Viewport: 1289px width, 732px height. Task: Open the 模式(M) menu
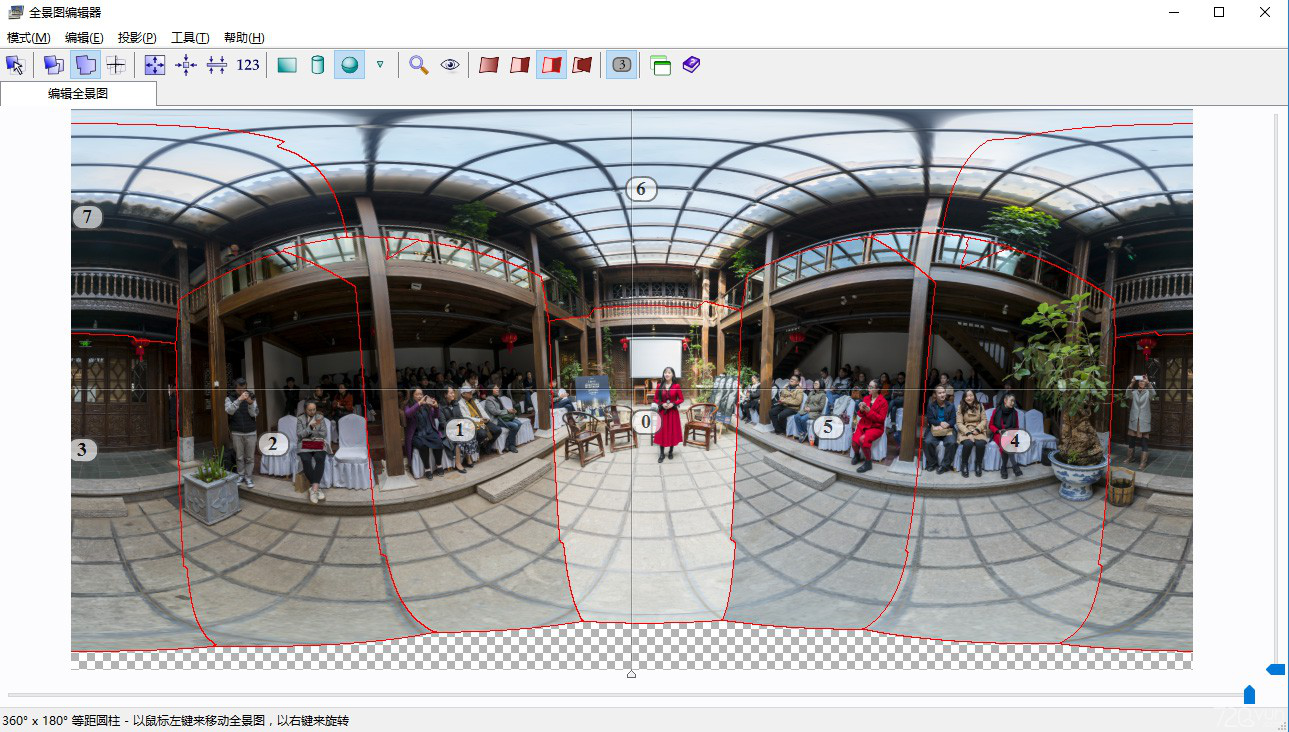point(28,38)
